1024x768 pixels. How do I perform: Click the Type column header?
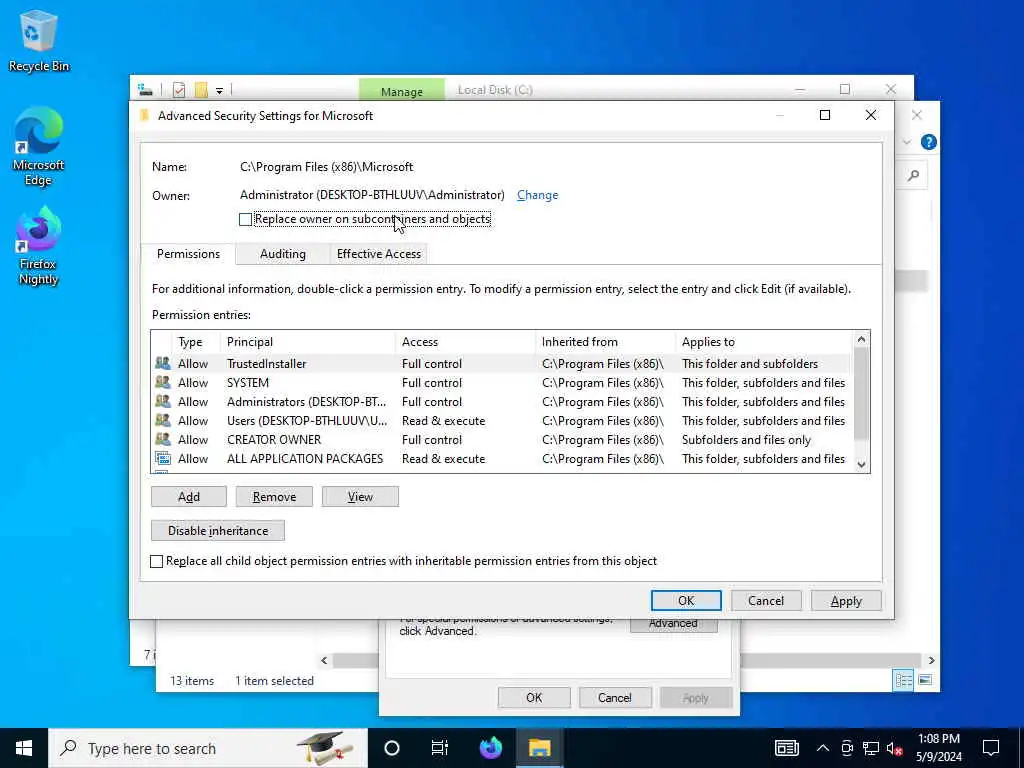click(x=197, y=342)
